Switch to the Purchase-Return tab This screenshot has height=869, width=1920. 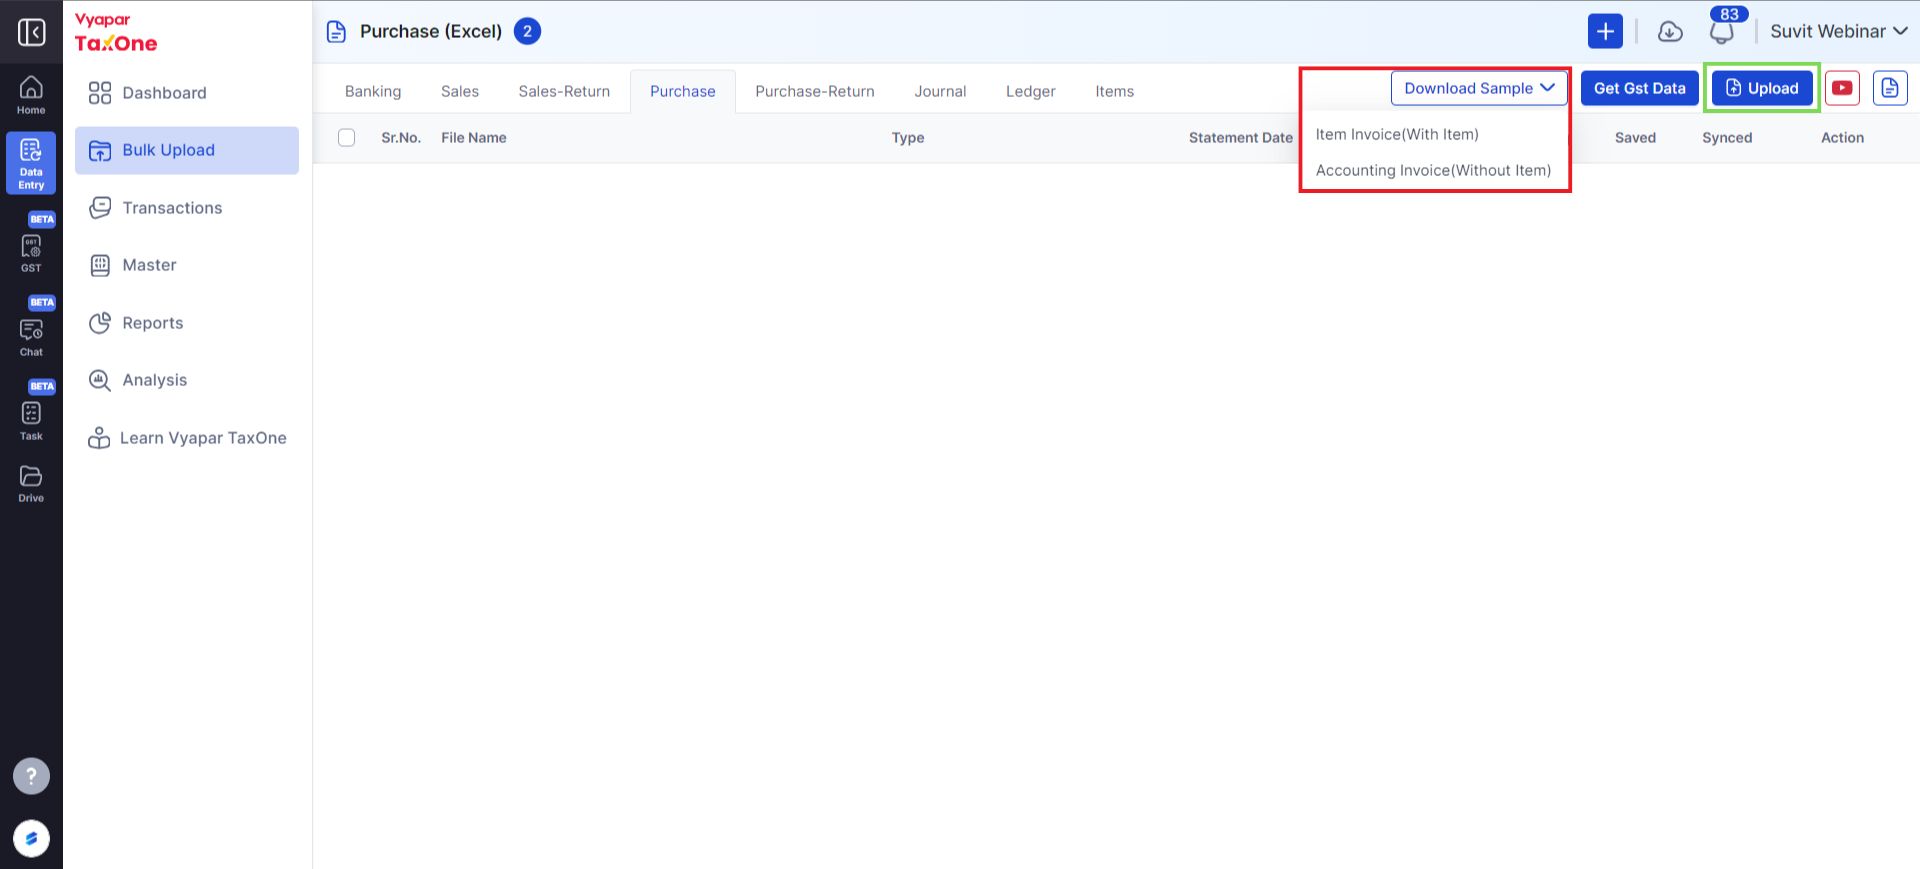[815, 91]
